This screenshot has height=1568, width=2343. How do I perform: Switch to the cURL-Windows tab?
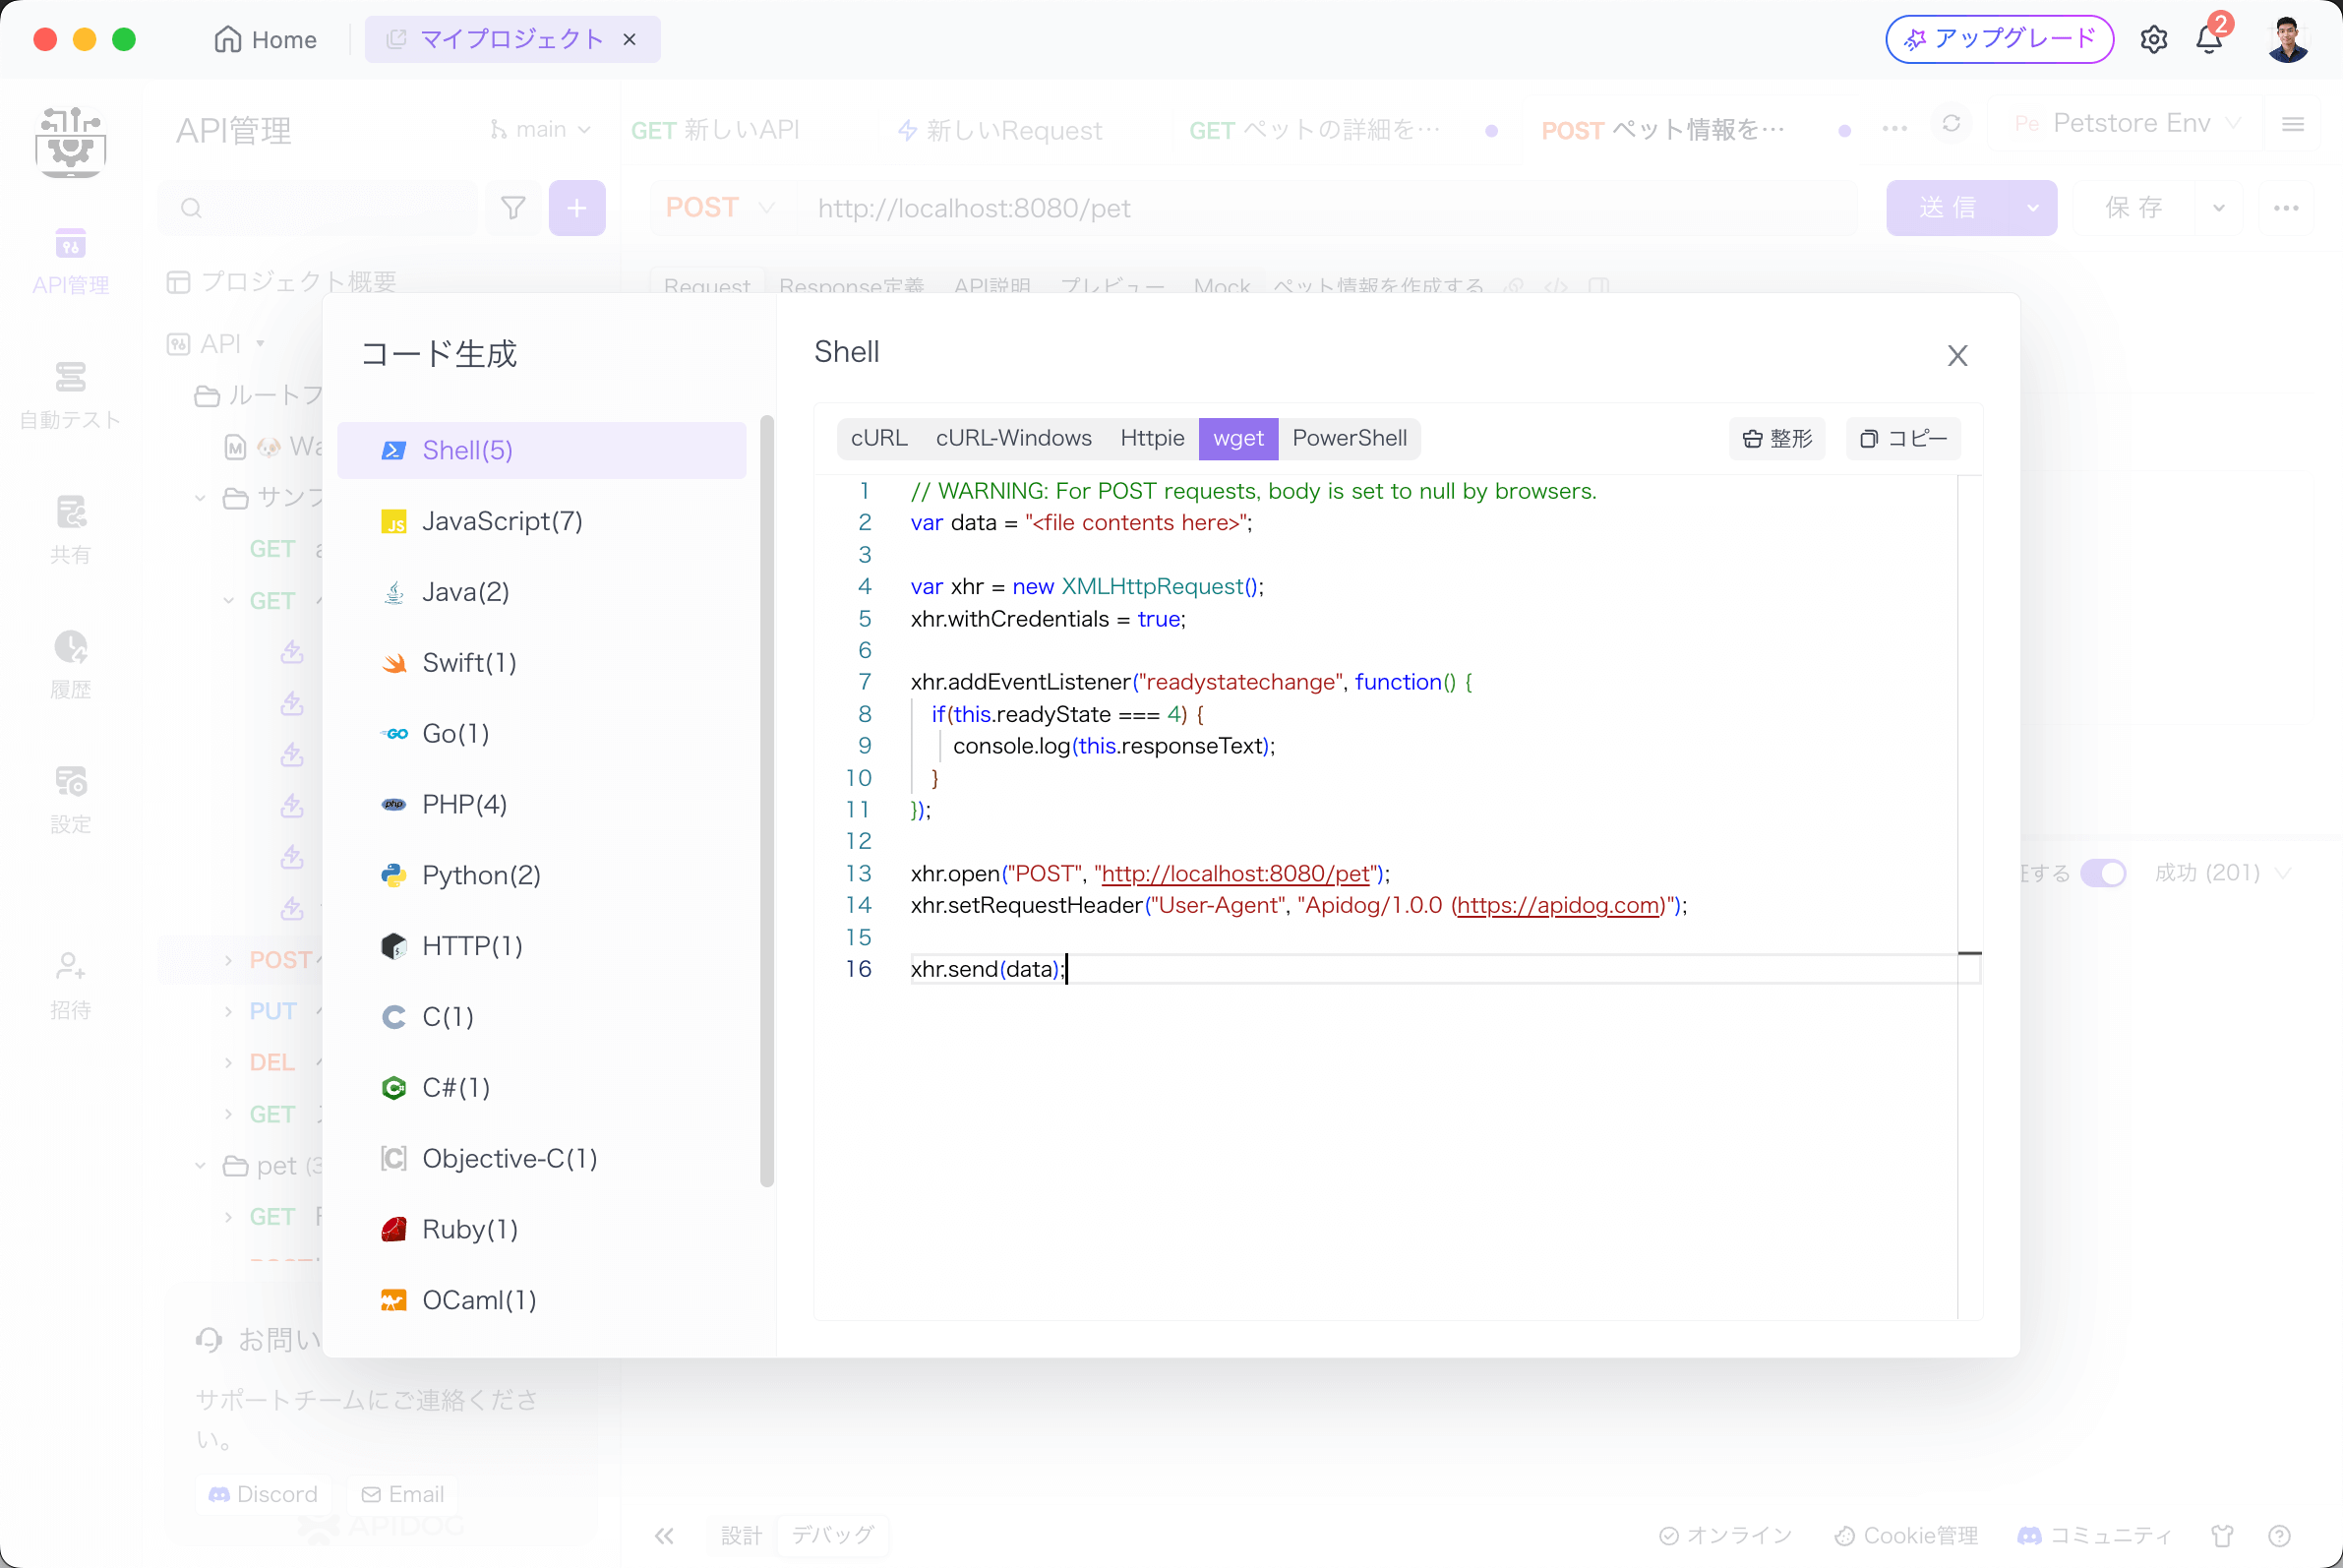1013,438
